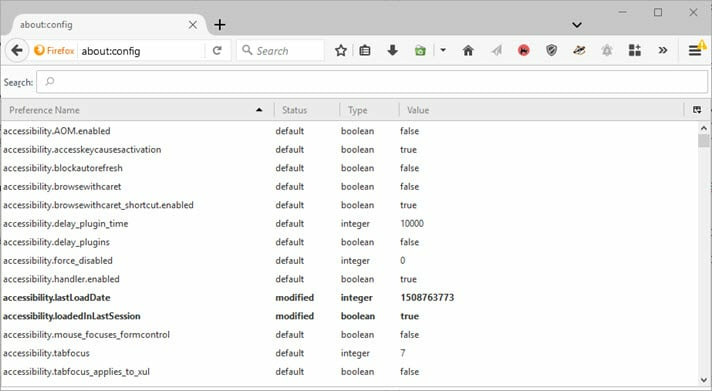Viewport: 712px width, 391px height.
Task: Open a new tab with plus button
Action: [220, 25]
